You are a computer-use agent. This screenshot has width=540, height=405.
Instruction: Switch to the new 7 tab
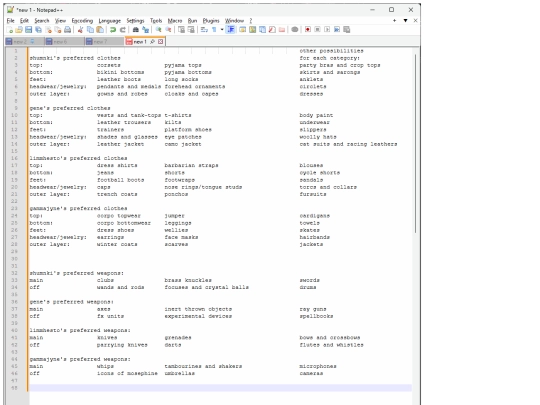click(105, 42)
